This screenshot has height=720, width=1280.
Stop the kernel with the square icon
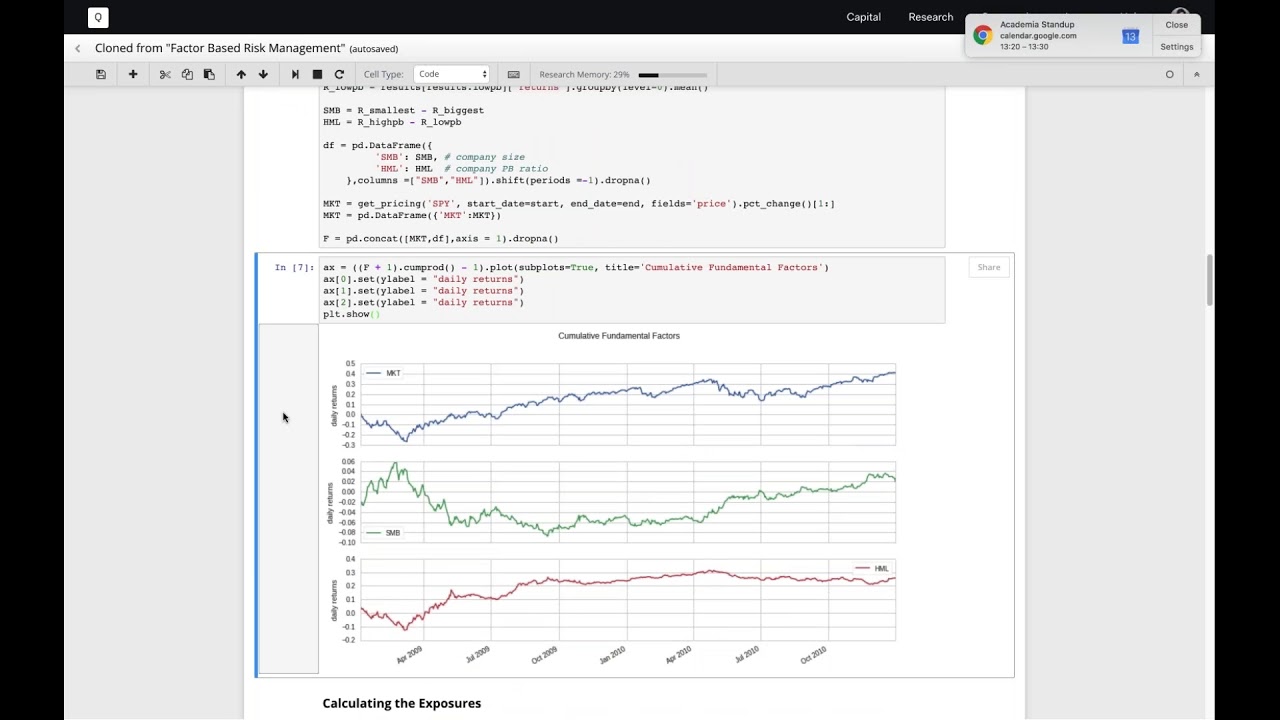(x=317, y=74)
